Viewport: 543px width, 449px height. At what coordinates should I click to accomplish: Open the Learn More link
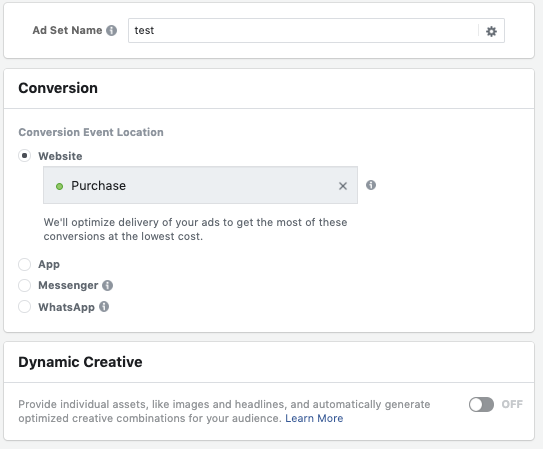(x=314, y=418)
